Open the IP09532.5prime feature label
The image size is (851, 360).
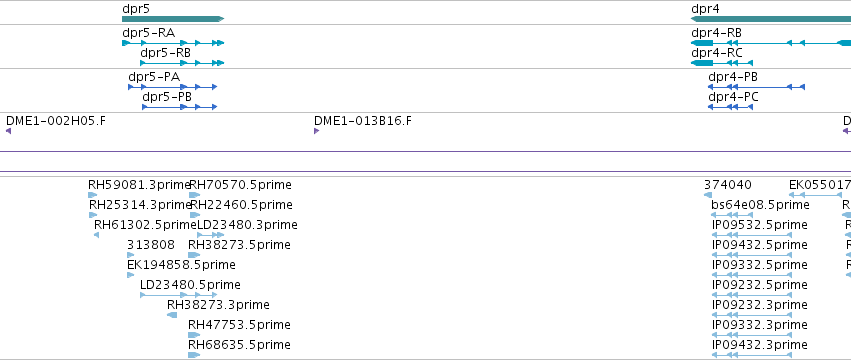click(x=760, y=225)
